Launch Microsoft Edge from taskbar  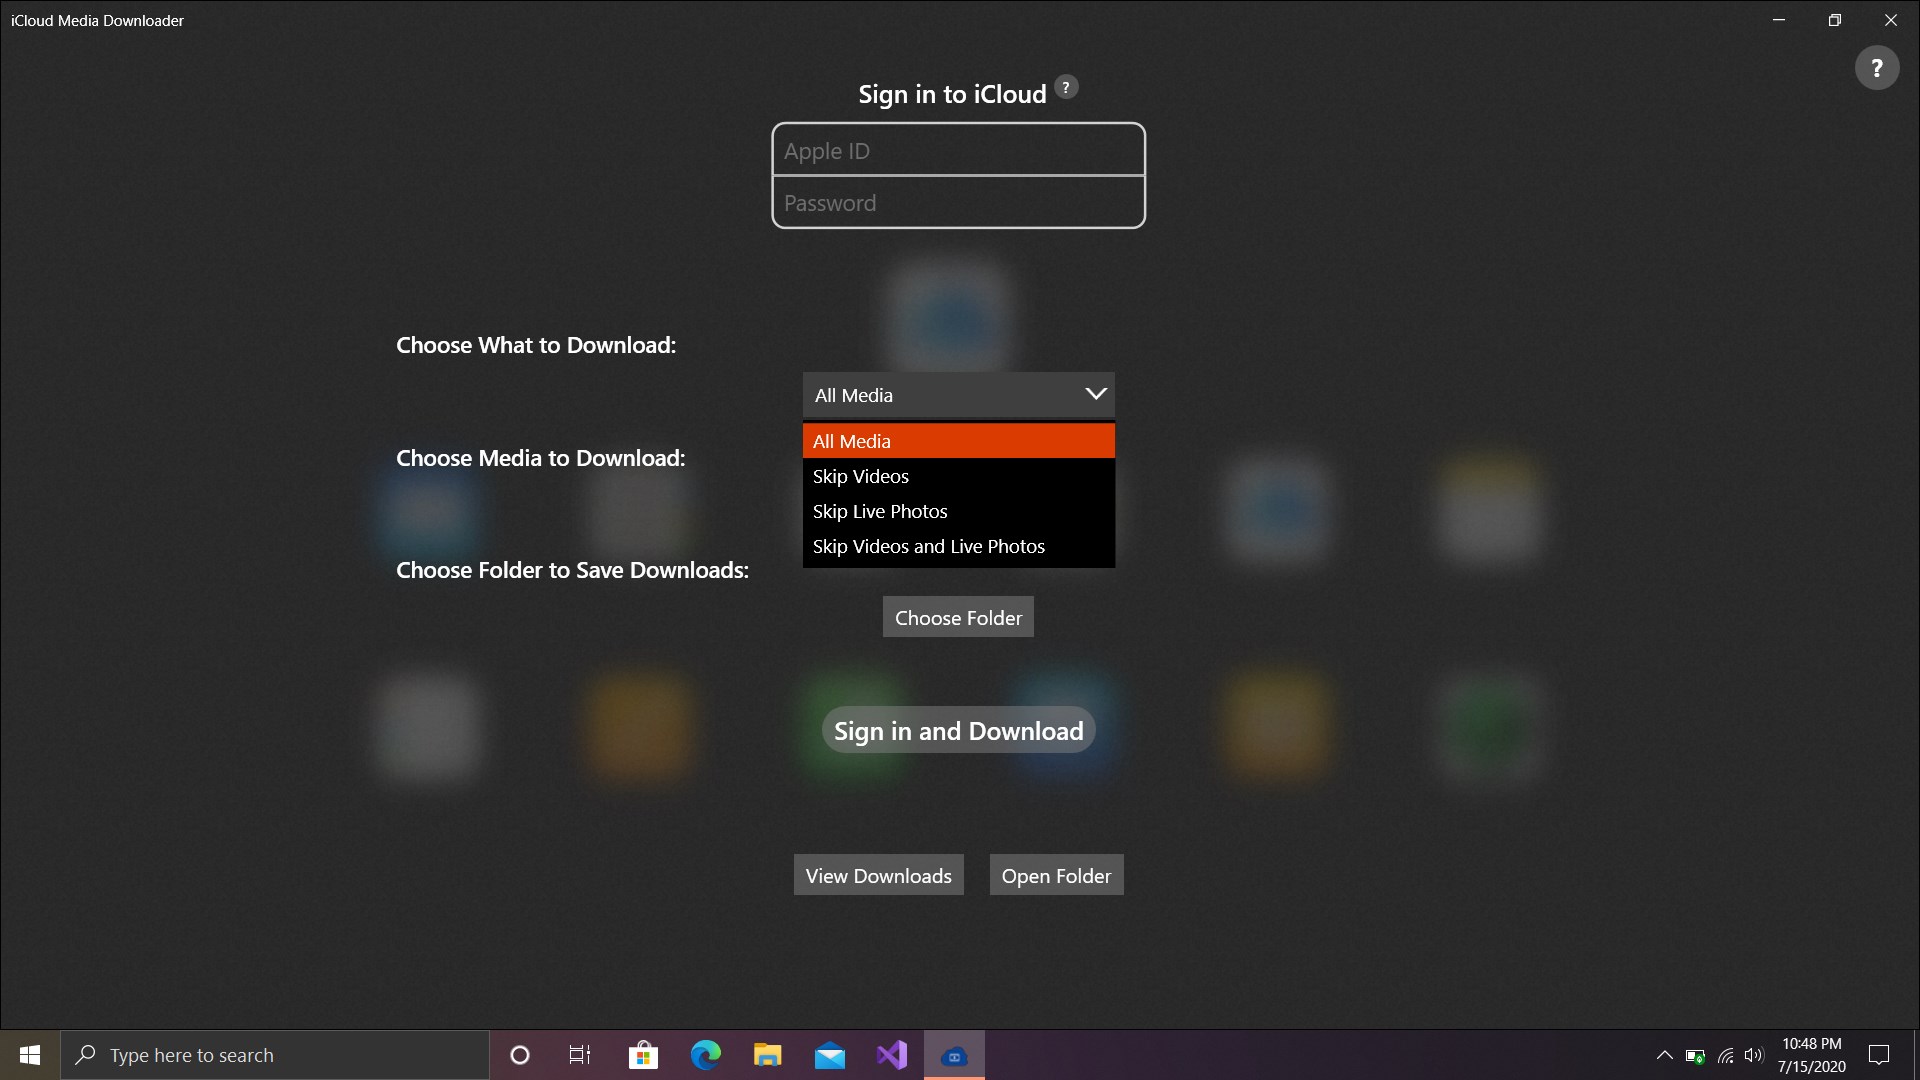point(705,1055)
